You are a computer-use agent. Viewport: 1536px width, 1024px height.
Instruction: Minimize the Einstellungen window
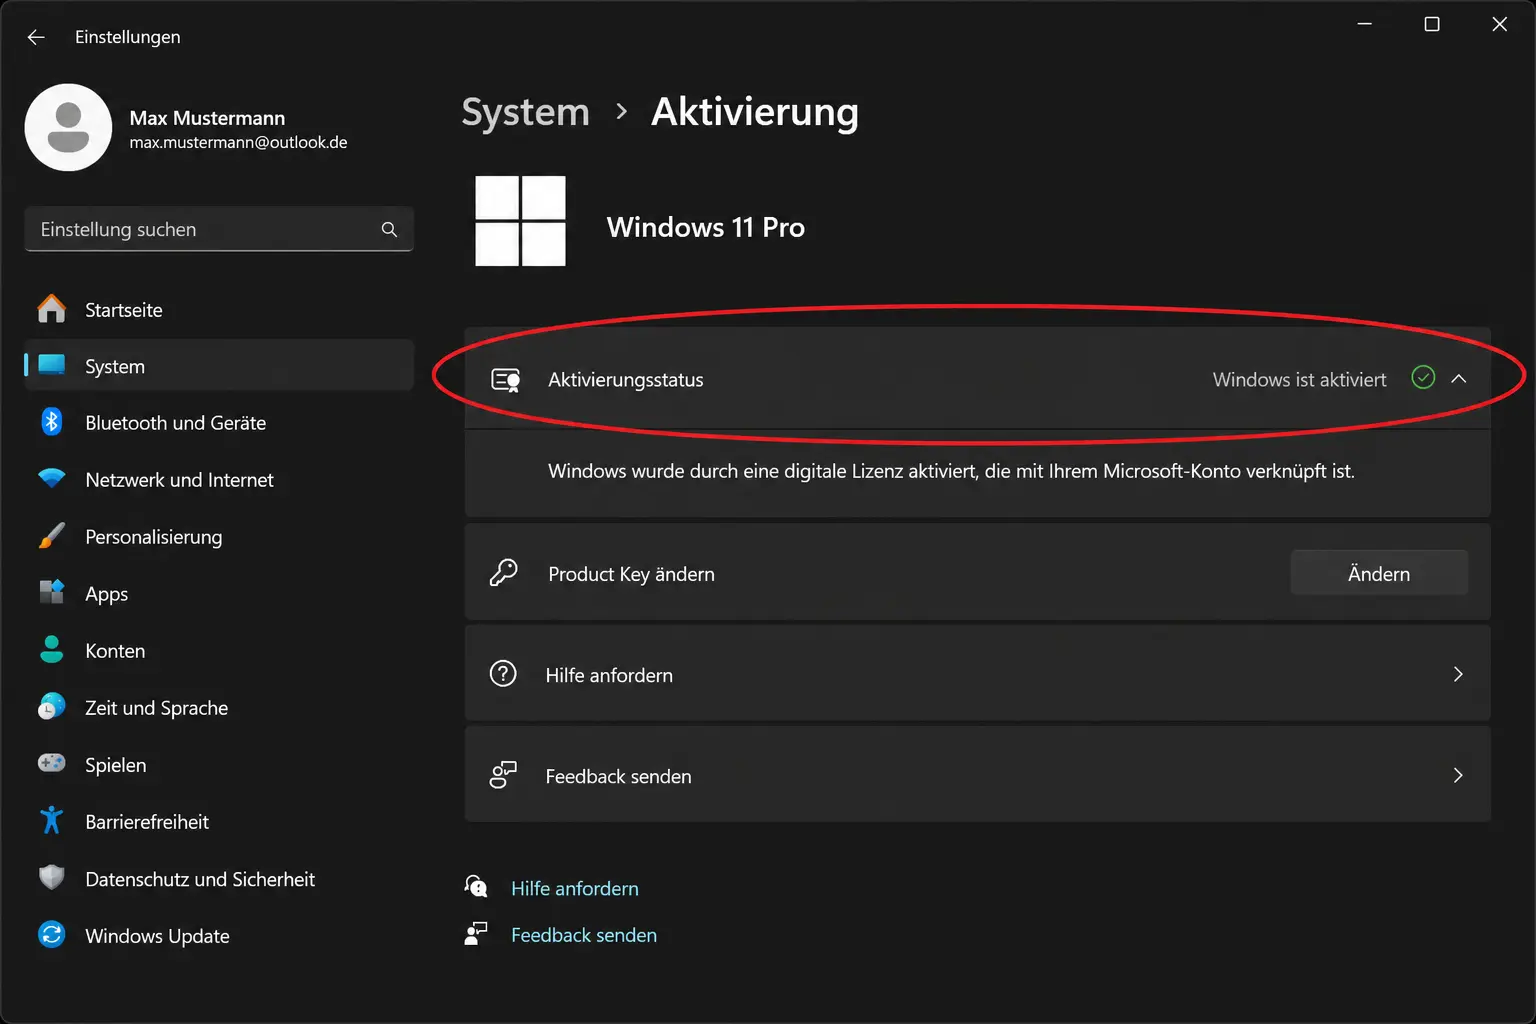[x=1365, y=24]
